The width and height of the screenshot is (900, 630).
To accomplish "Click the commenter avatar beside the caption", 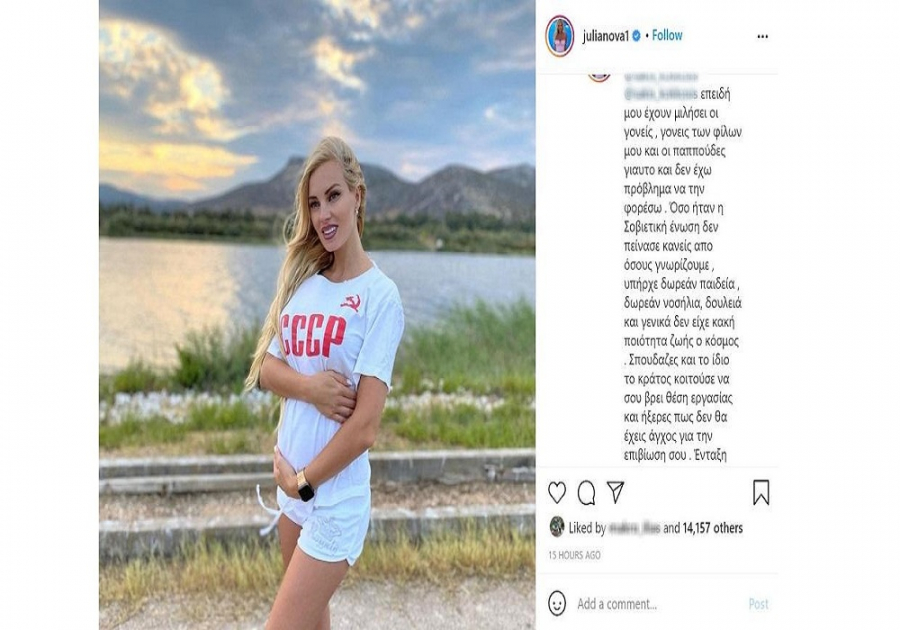I will 599,77.
